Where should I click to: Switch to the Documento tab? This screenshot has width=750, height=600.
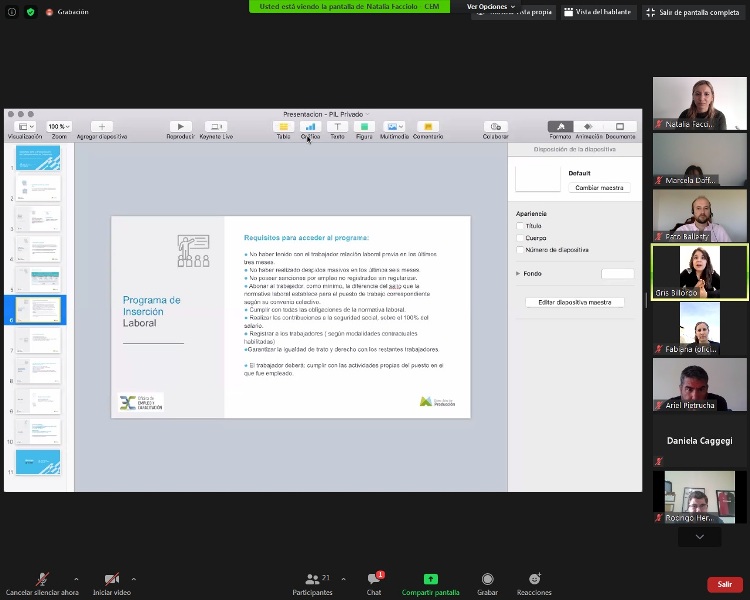(x=620, y=127)
